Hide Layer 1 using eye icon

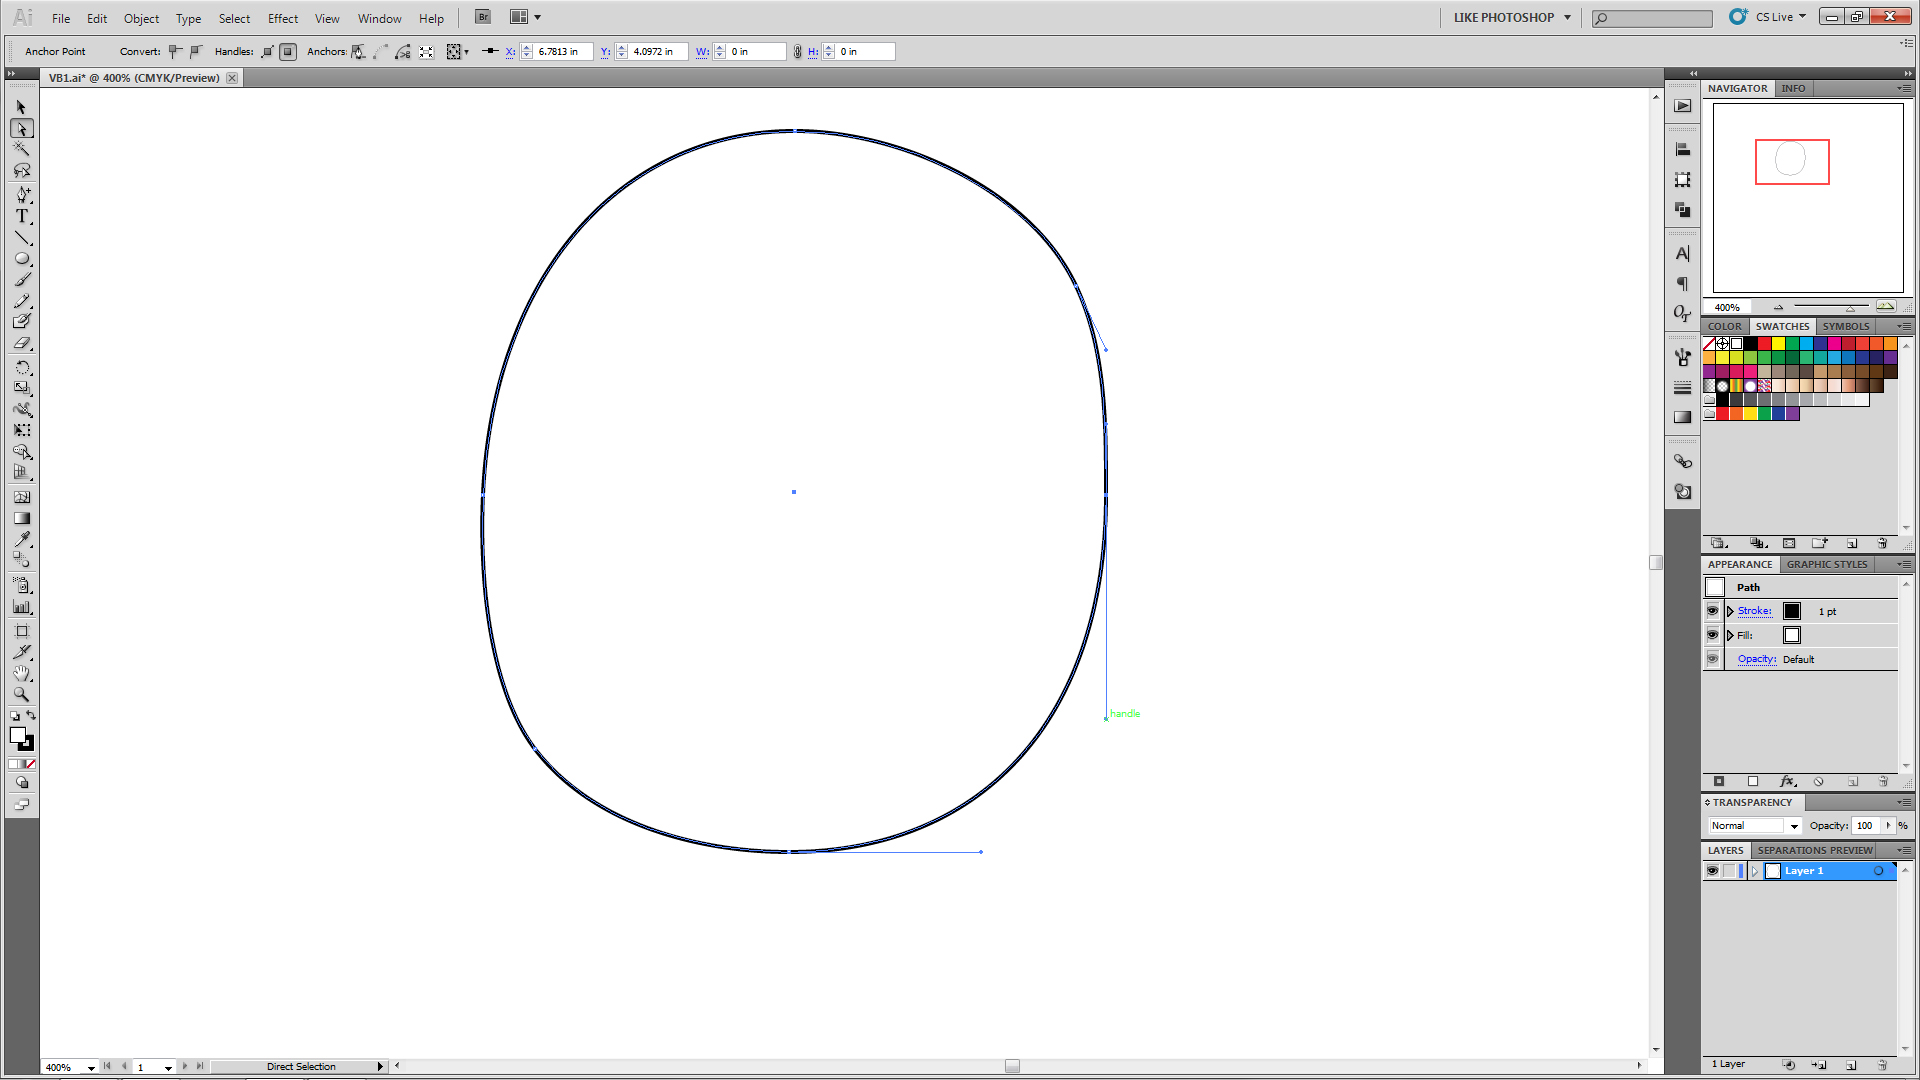(x=1712, y=871)
